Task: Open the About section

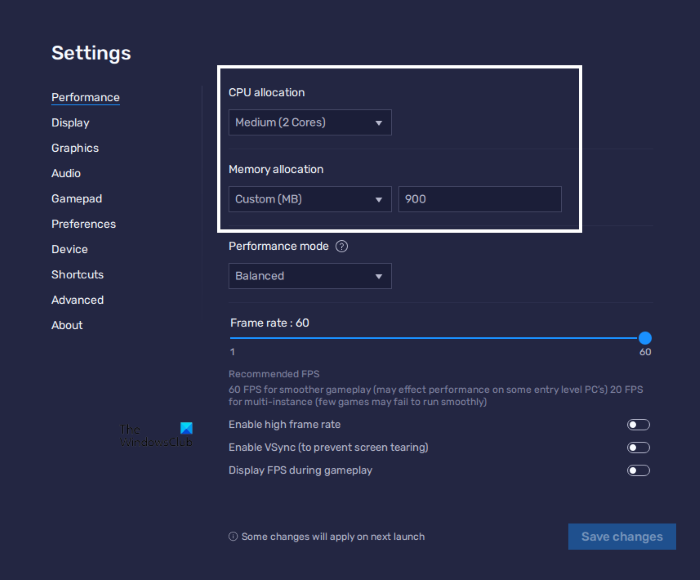Action: tap(67, 325)
